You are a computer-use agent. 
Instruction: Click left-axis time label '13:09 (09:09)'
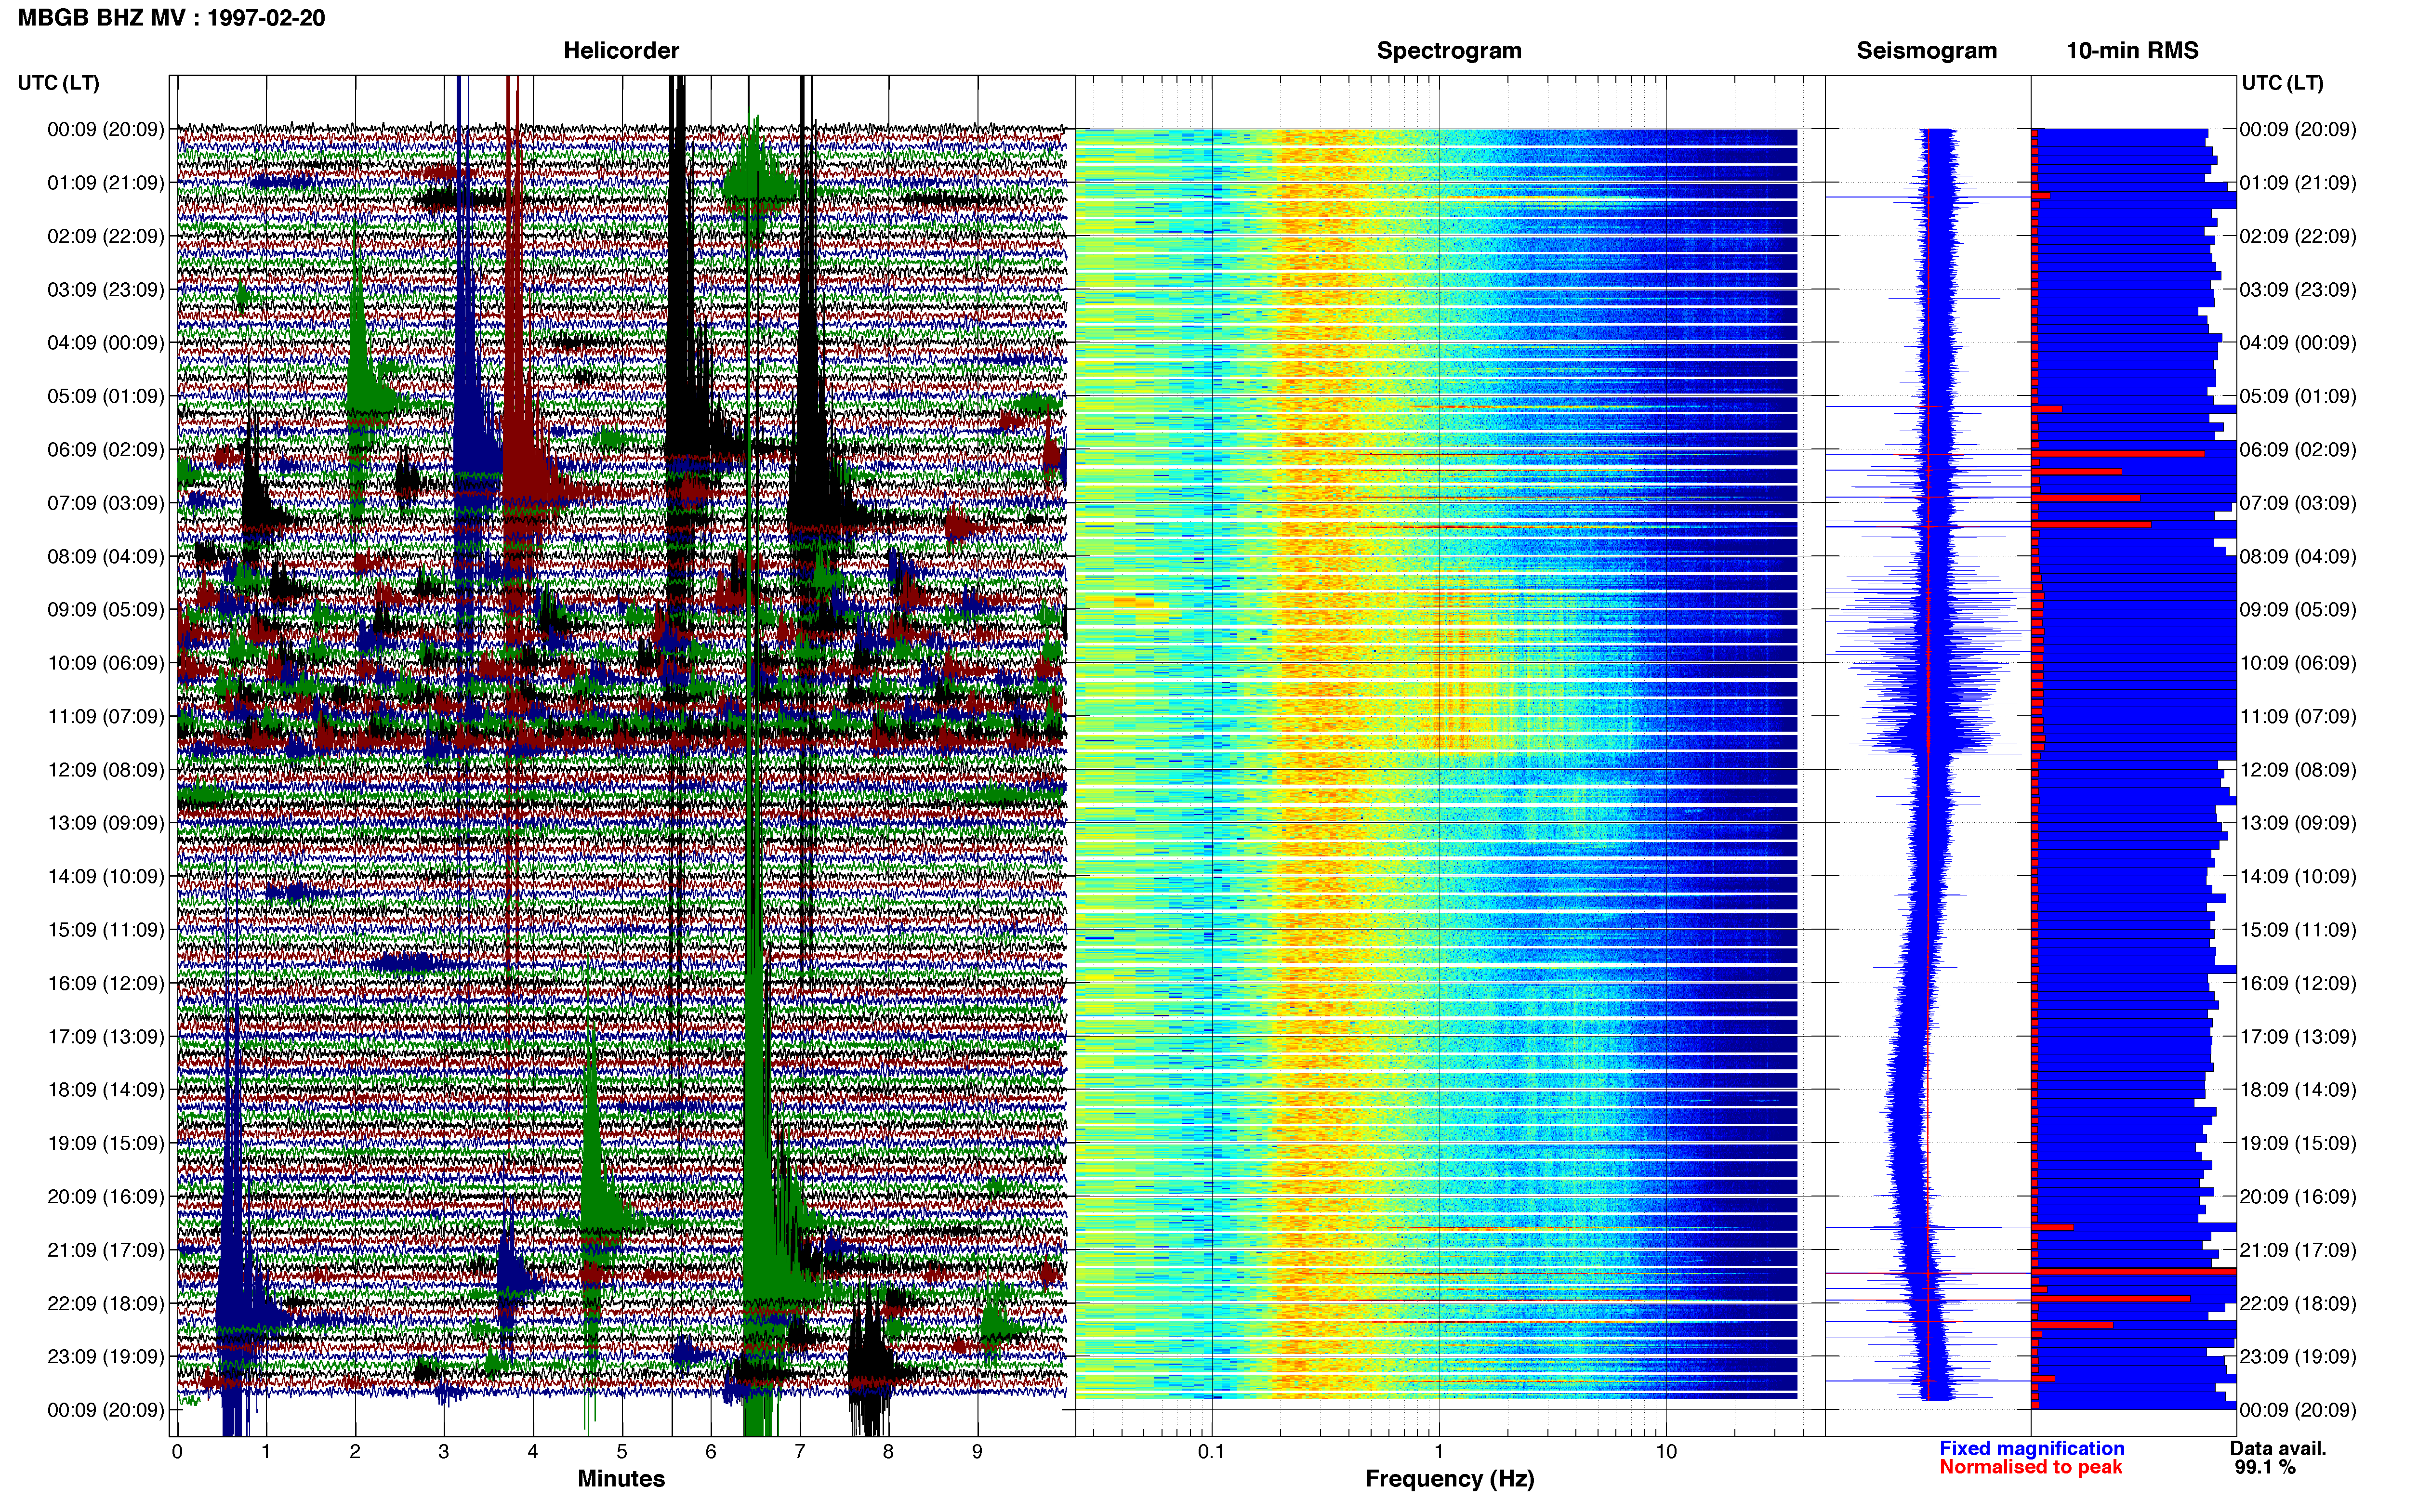tap(106, 823)
